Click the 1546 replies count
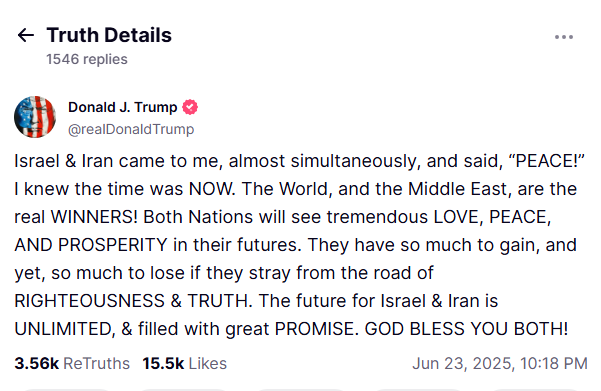Viewport: 601px width, 391px height. [87, 59]
